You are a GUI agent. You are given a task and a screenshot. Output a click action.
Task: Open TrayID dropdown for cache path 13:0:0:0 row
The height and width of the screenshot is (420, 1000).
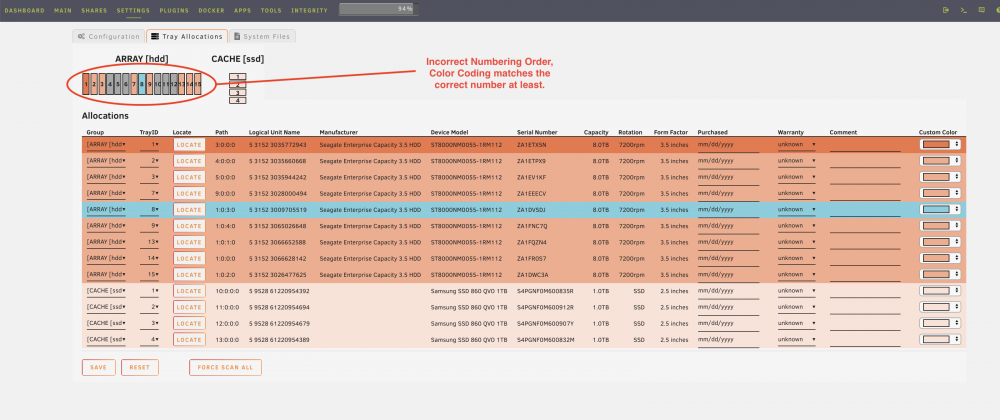click(150, 340)
